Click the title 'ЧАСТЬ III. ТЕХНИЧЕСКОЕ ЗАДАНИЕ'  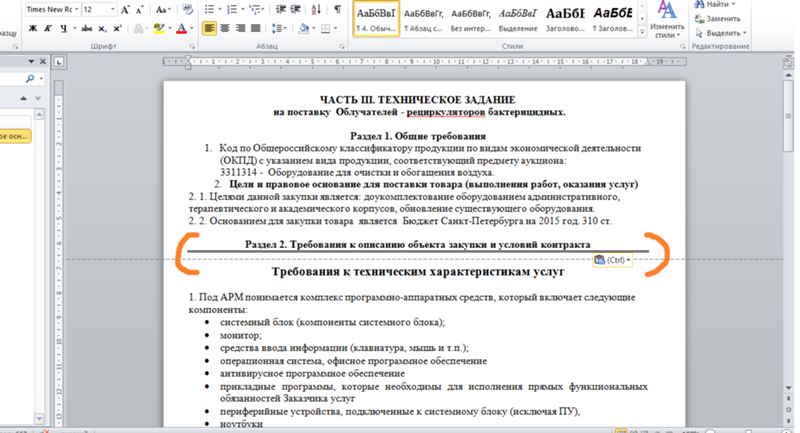[x=417, y=100]
